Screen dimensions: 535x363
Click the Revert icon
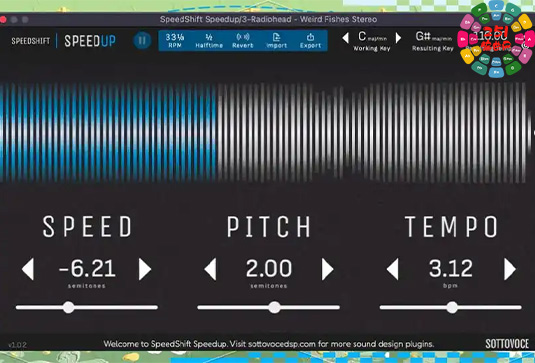coord(243,41)
